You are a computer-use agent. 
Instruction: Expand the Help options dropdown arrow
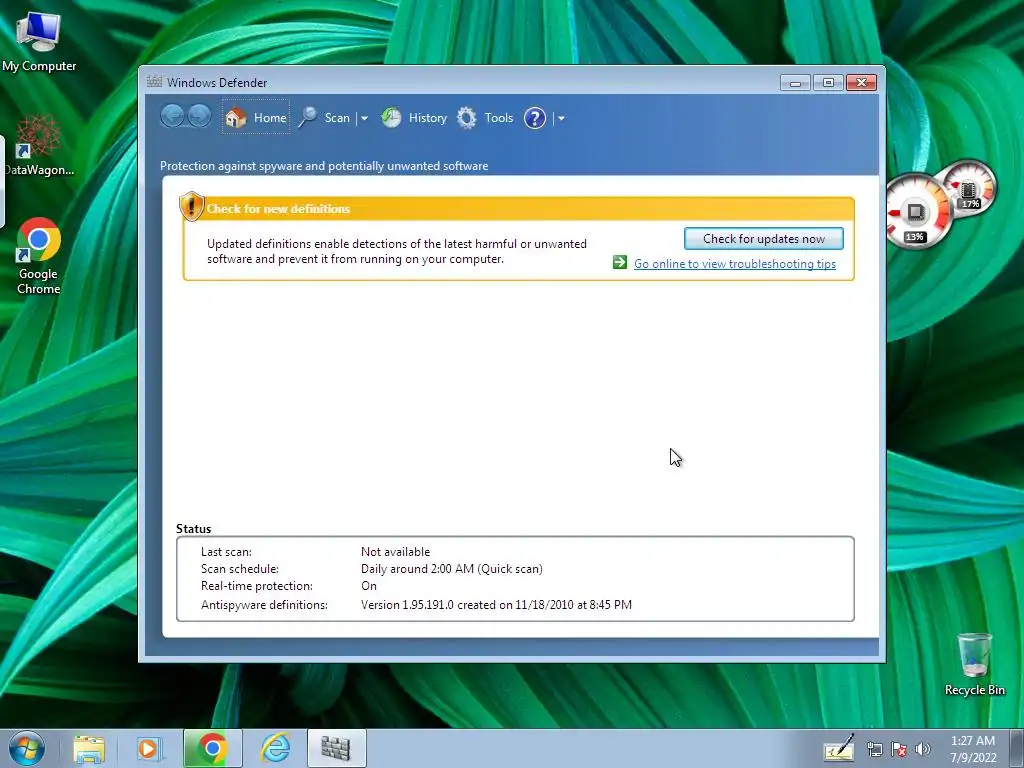coord(561,118)
